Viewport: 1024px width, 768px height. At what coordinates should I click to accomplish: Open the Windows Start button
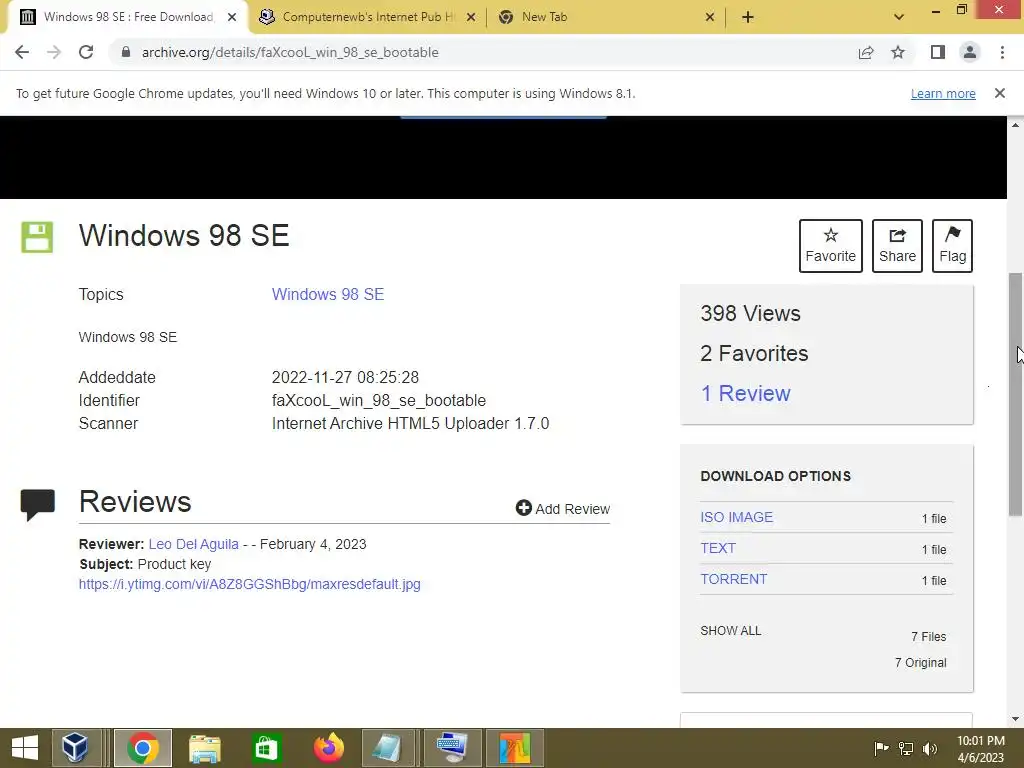[25, 748]
